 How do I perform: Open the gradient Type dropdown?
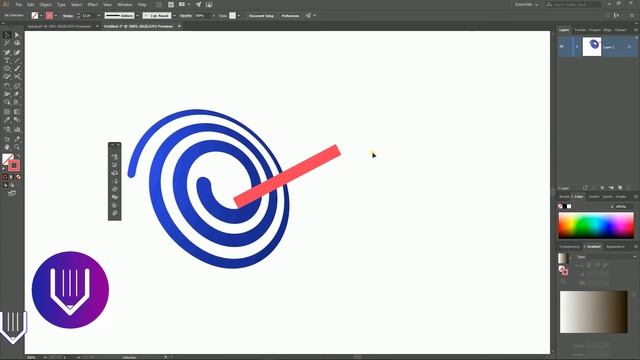pos(606,257)
